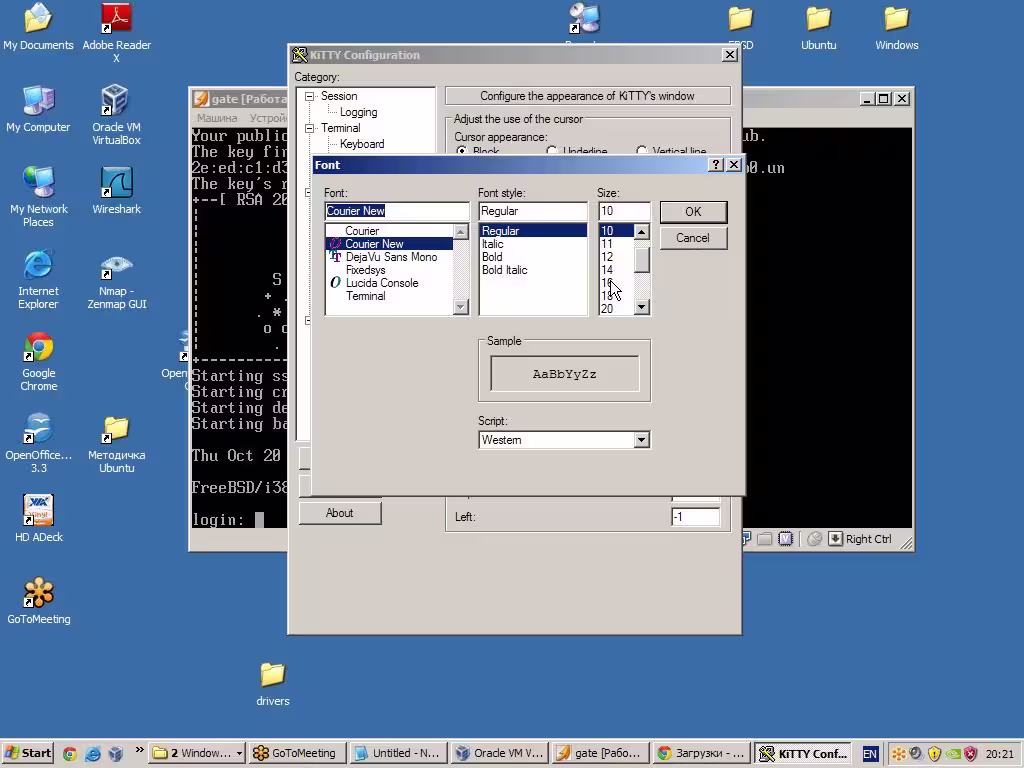Launch OpenOffice 3.3 from the desktop
Viewport: 1024px width, 768px height.
[x=38, y=443]
